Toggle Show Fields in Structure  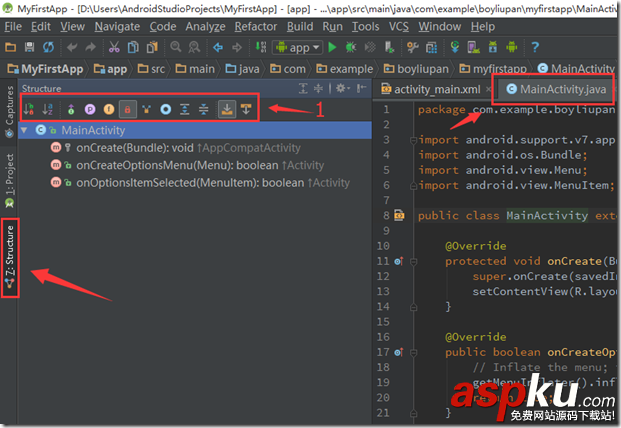[x=109, y=109]
